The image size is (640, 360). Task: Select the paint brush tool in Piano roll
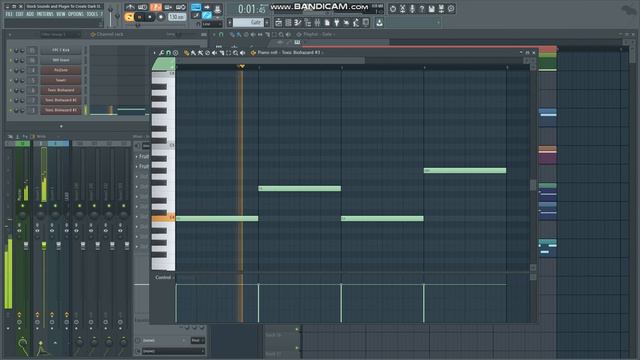click(193, 53)
